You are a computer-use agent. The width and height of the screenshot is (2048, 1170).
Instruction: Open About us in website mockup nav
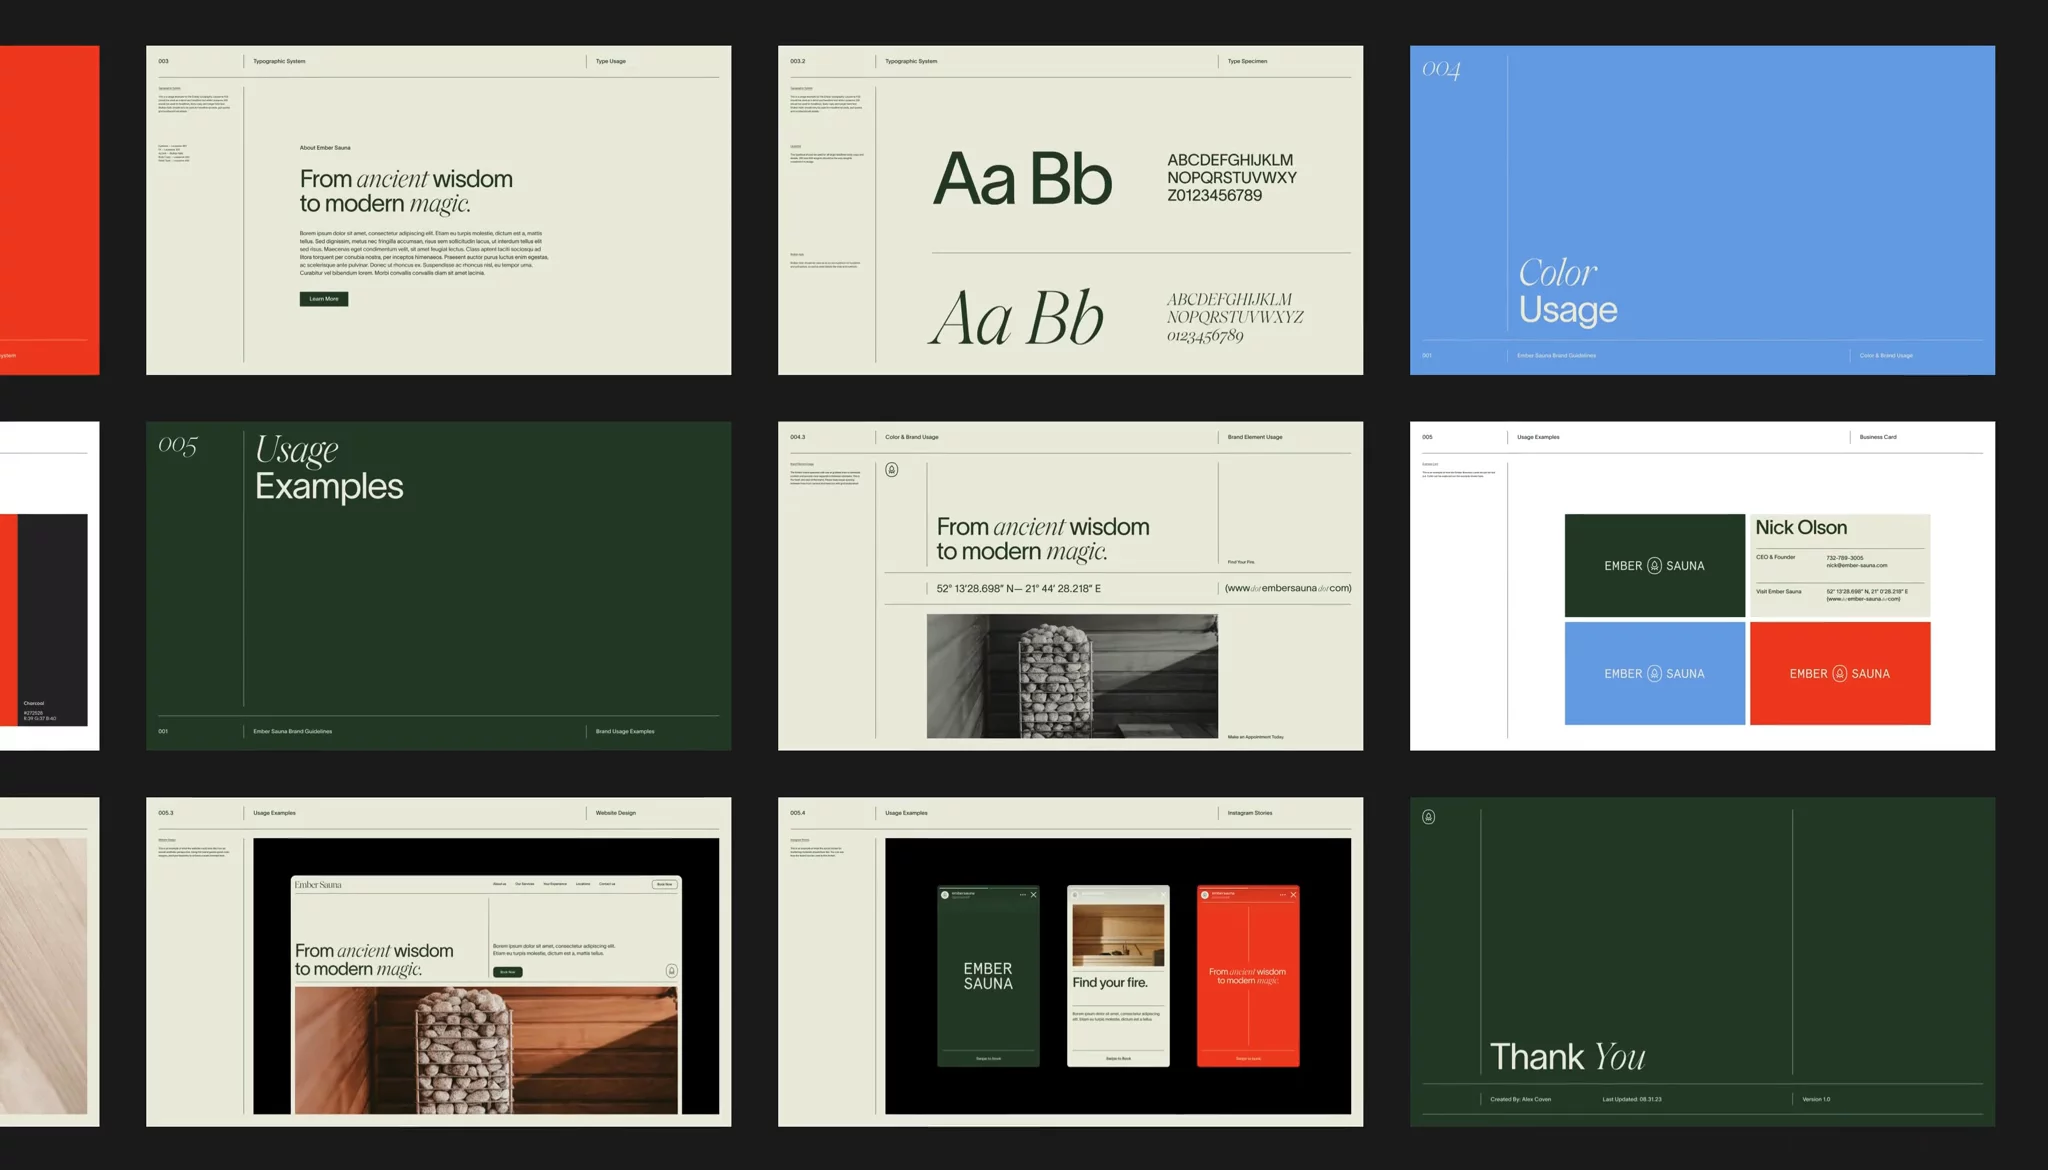pyautogui.click(x=499, y=884)
